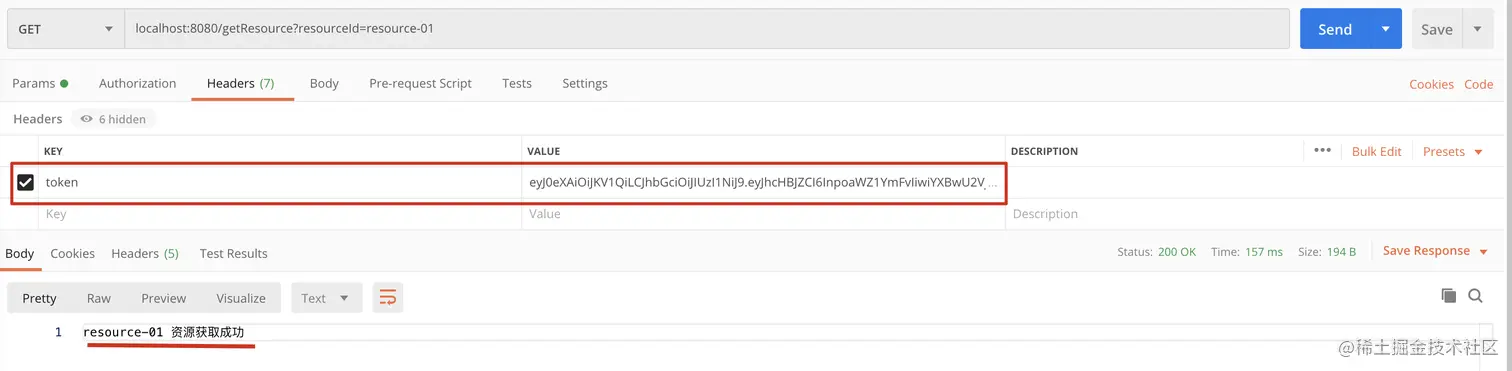Click the request URL field
This screenshot has width=1512, height=371.
point(707,29)
